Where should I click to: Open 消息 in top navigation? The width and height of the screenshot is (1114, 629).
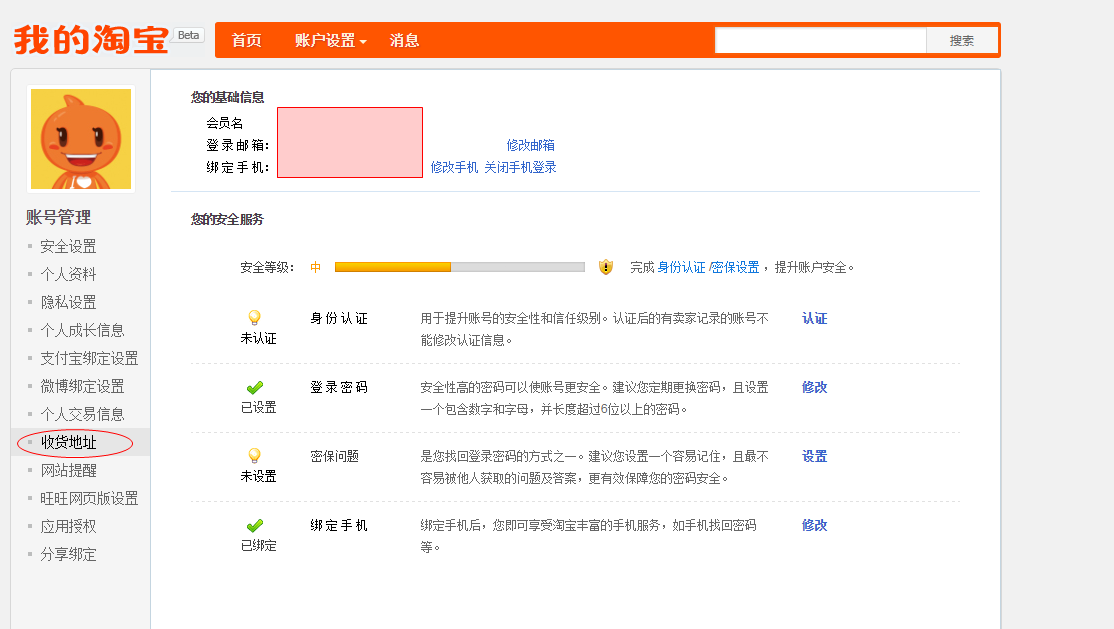[x=404, y=41]
